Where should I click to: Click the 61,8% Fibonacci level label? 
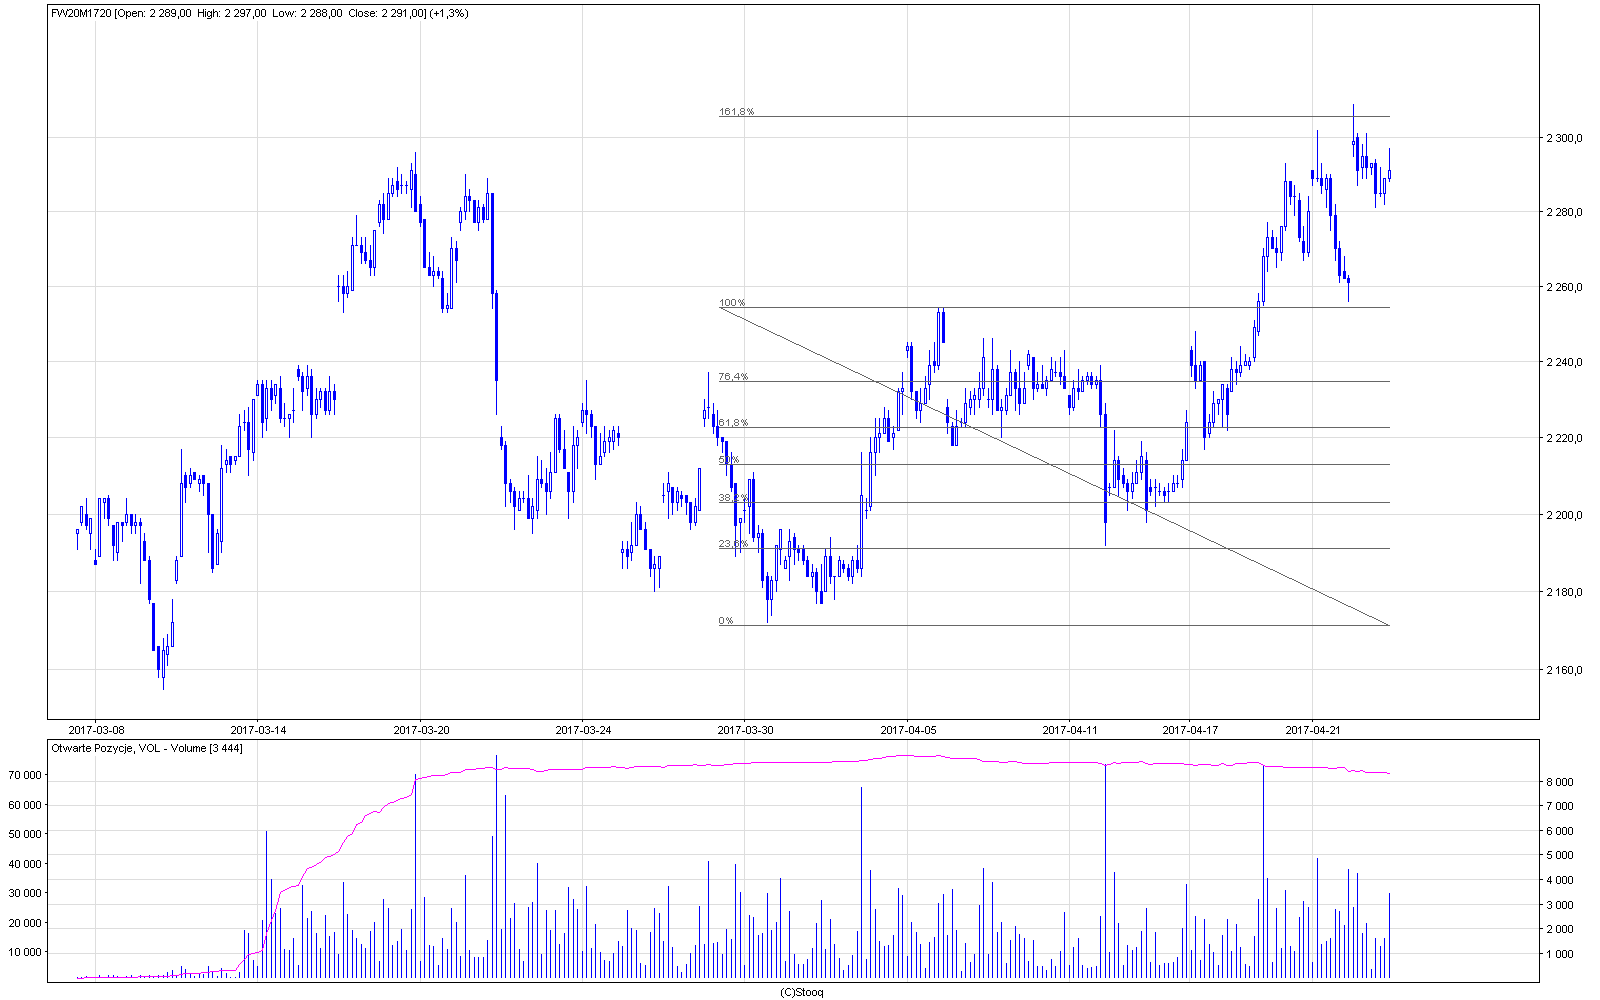733,423
